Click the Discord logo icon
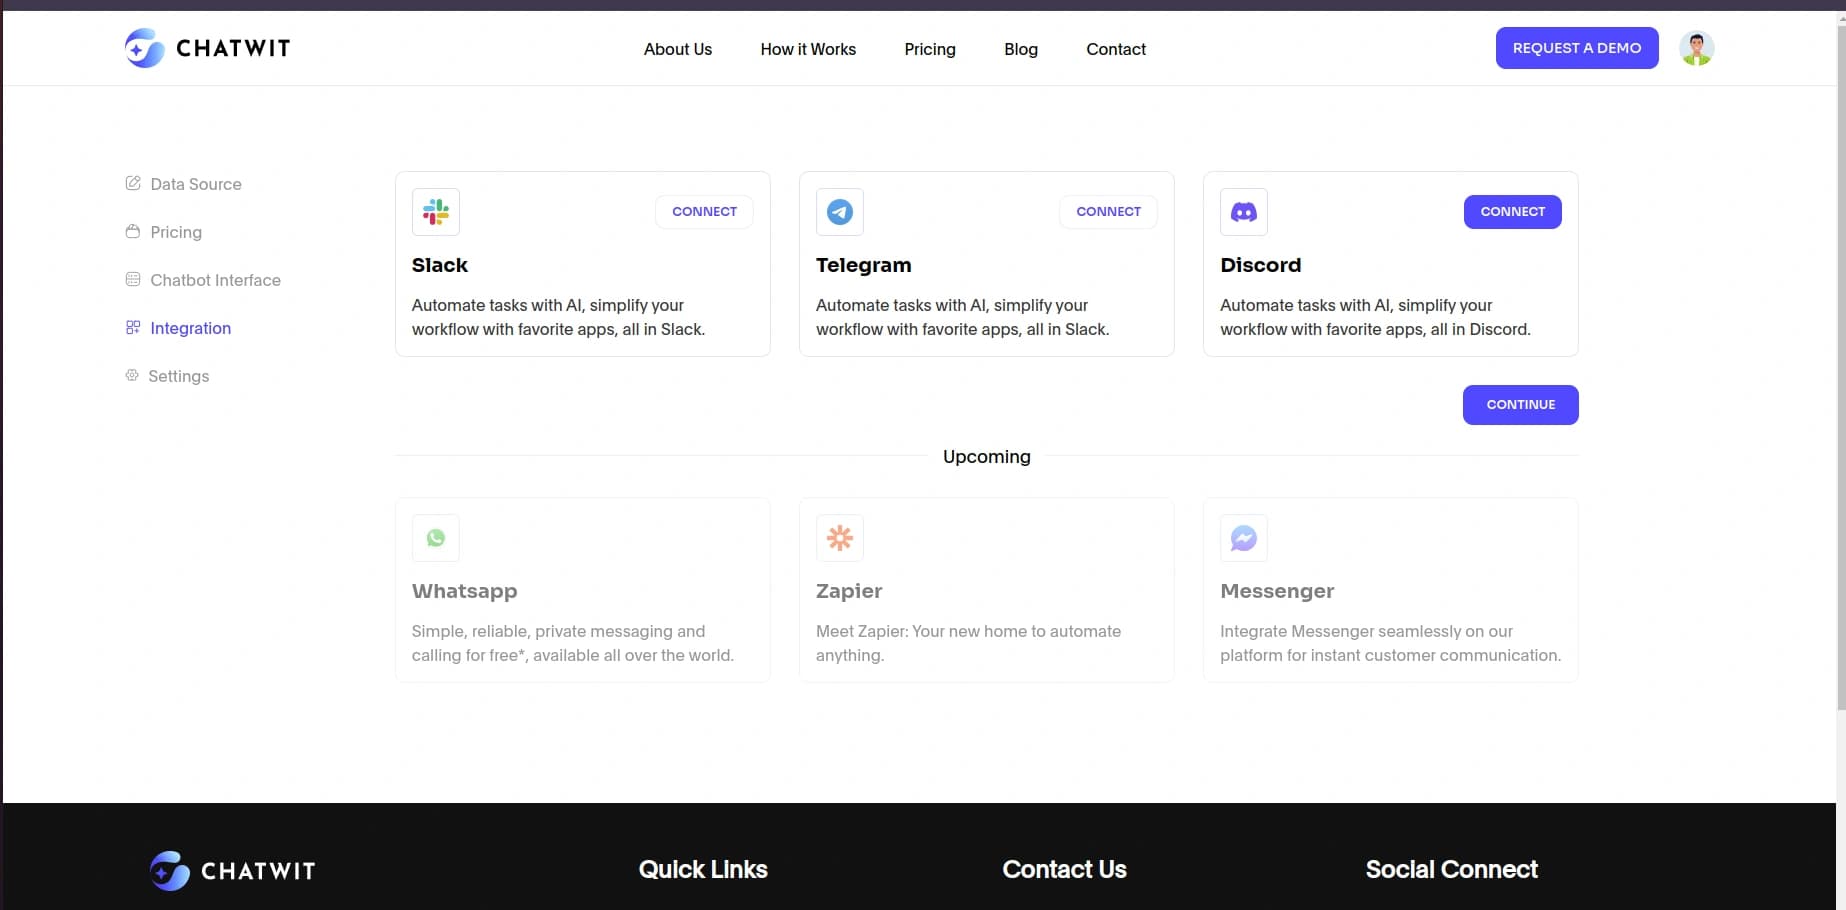 [1244, 212]
